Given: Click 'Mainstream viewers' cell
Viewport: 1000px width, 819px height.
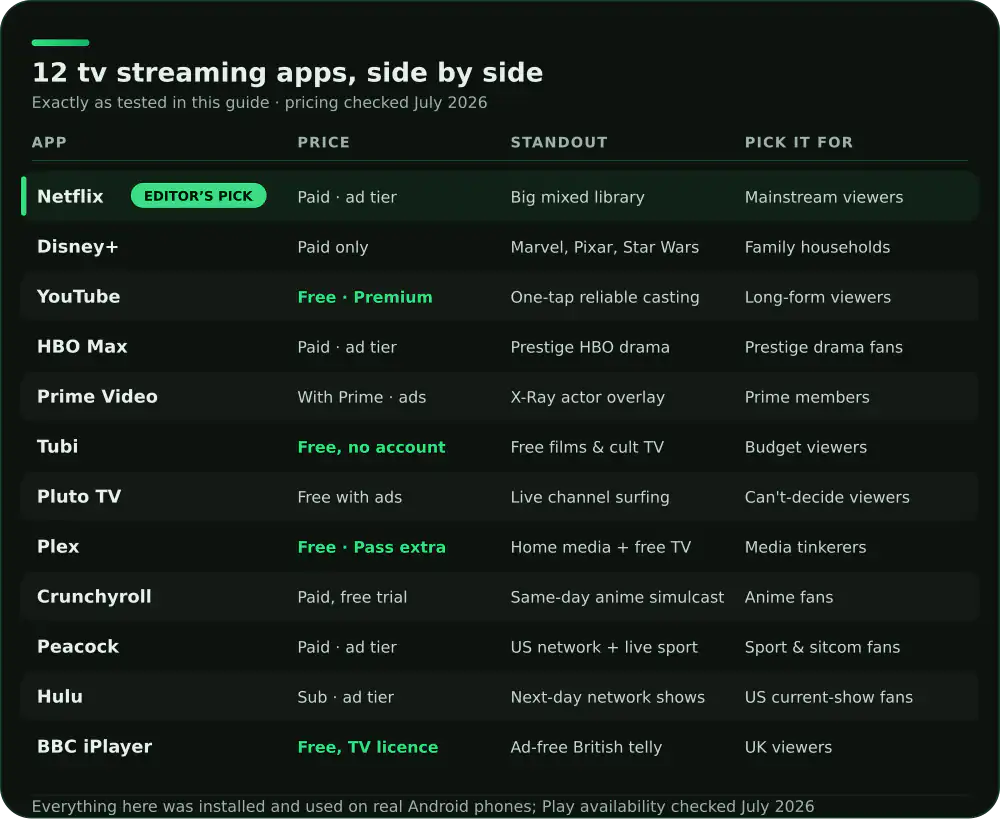Looking at the screenshot, I should coord(823,197).
